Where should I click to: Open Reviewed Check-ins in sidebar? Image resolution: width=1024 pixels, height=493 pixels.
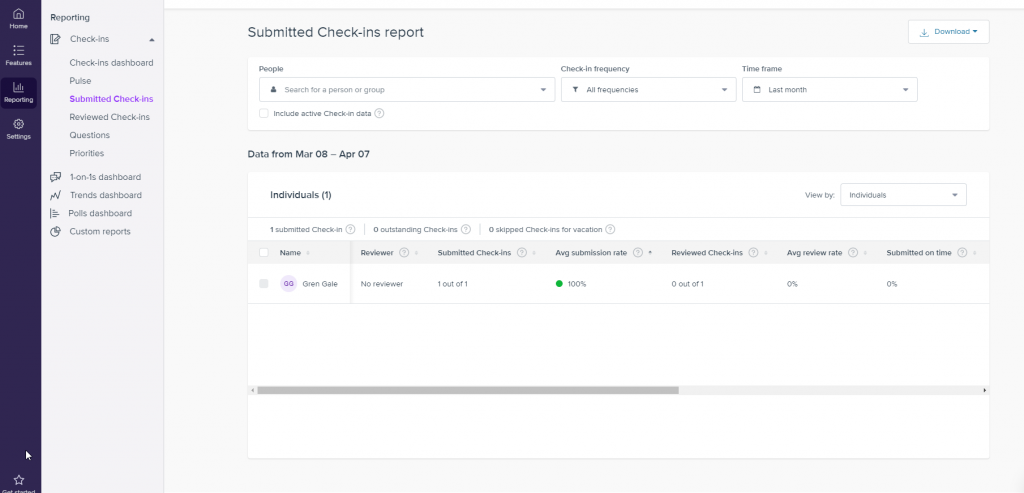coord(109,118)
